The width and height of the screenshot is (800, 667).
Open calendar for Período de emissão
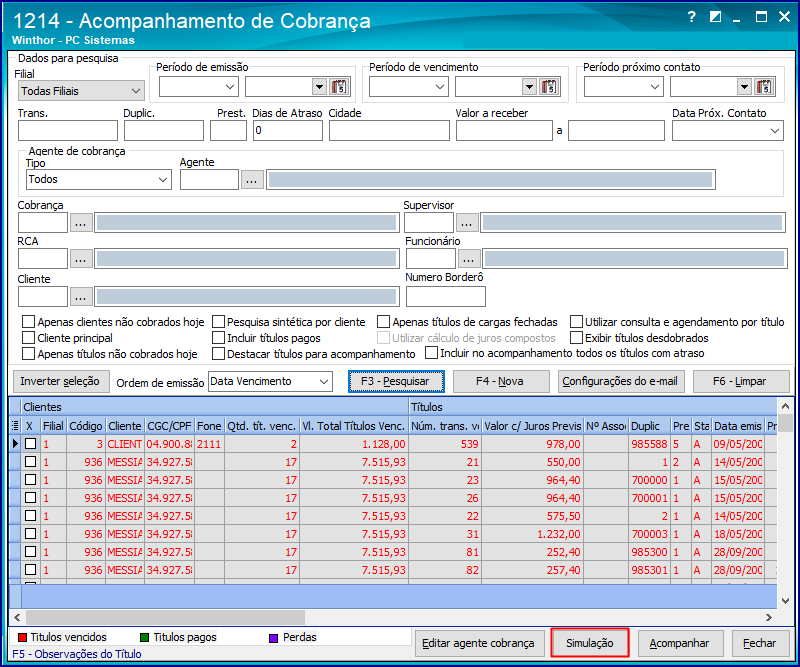[339, 87]
